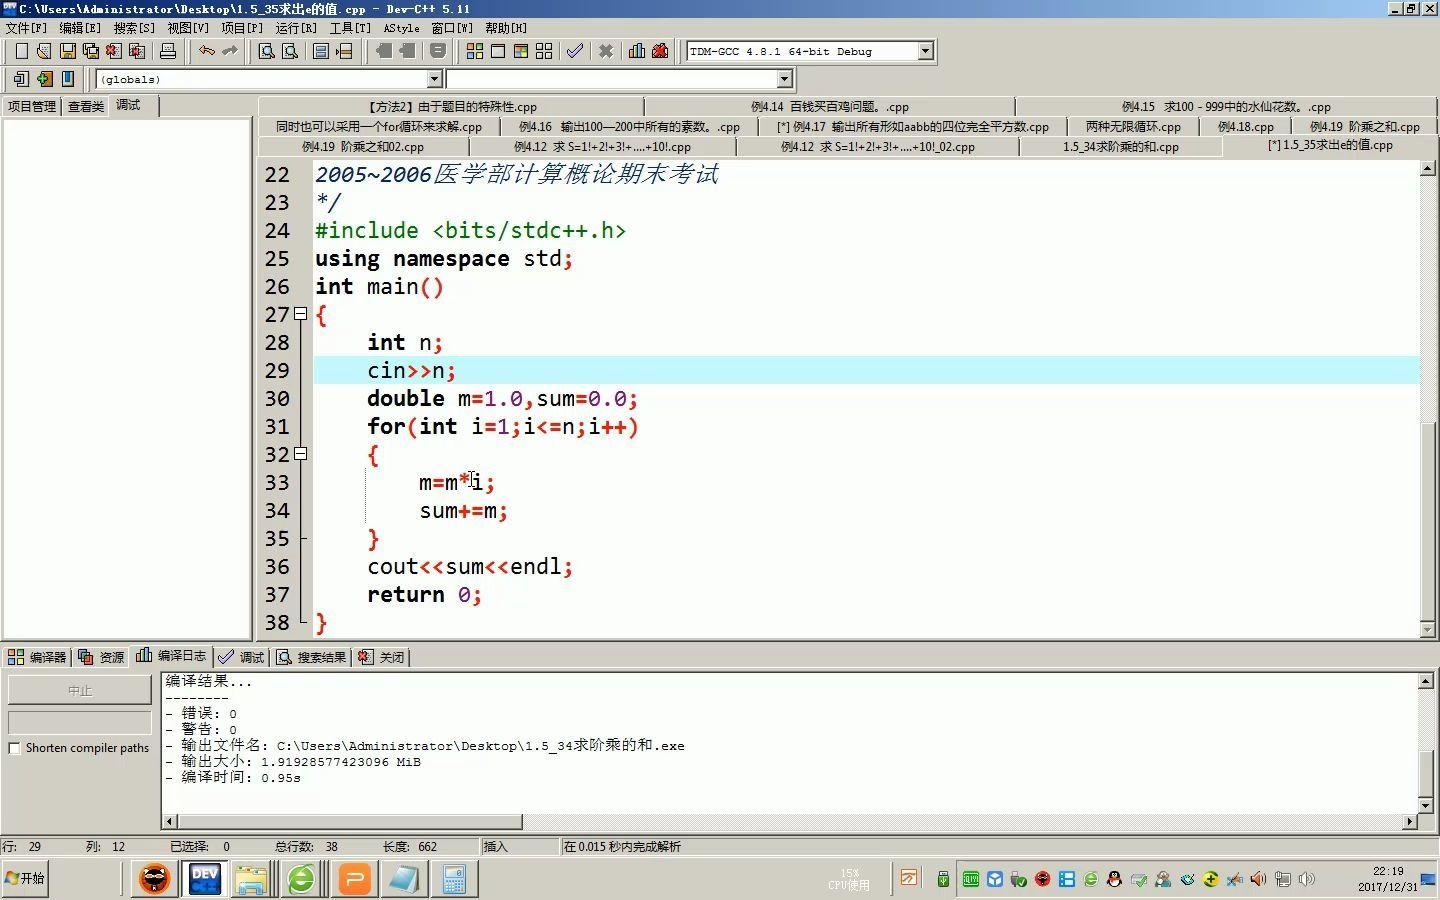Click the Open file toolbar icon
The image size is (1440, 900).
pos(44,51)
